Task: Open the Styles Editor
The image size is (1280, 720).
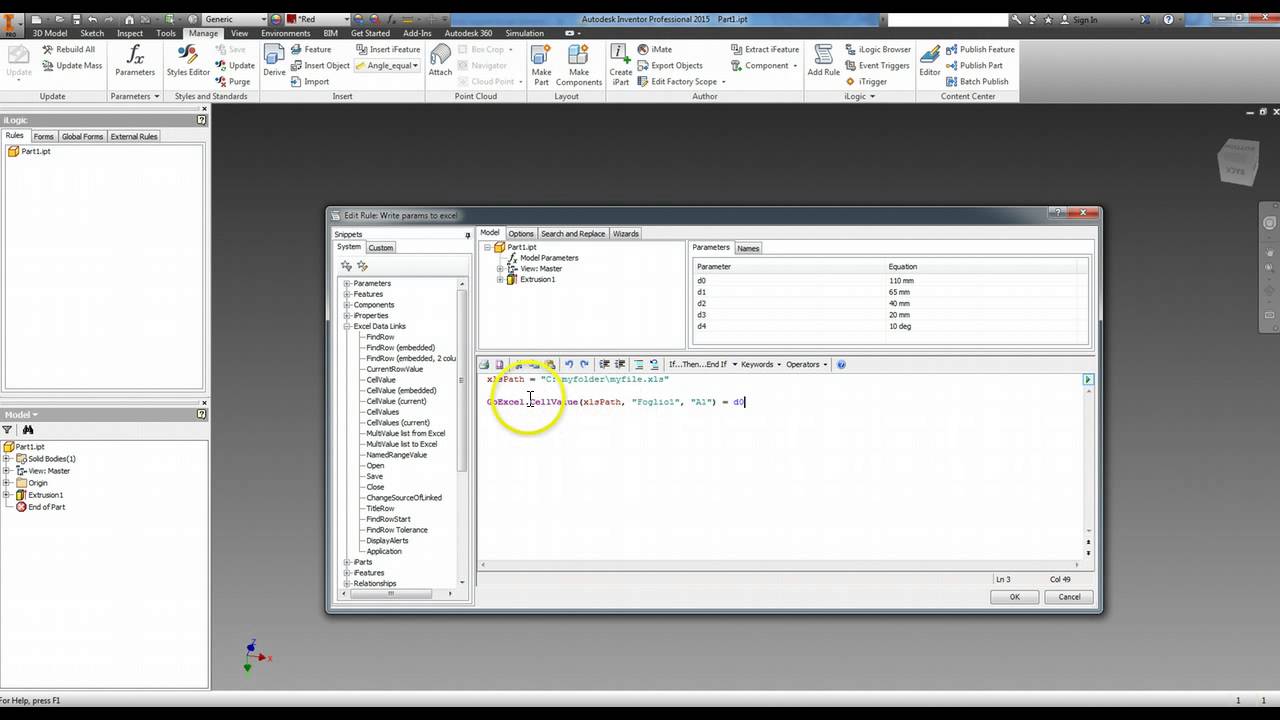Action: [x=188, y=60]
